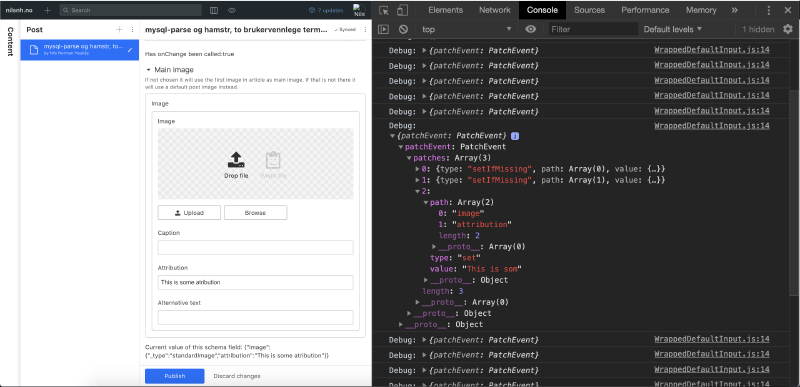Collapse the expanded {patchEvent: PatchEvent} object
The height and width of the screenshot is (387, 800).
pos(392,136)
